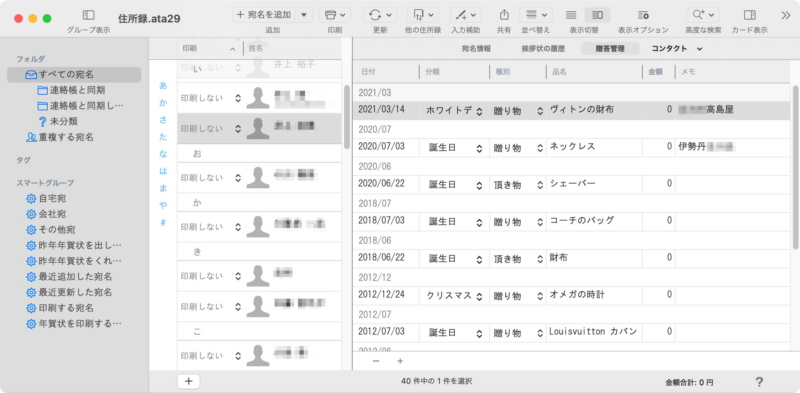Select the 未分類 item
Viewport: 800px width, 393px height.
[58, 121]
